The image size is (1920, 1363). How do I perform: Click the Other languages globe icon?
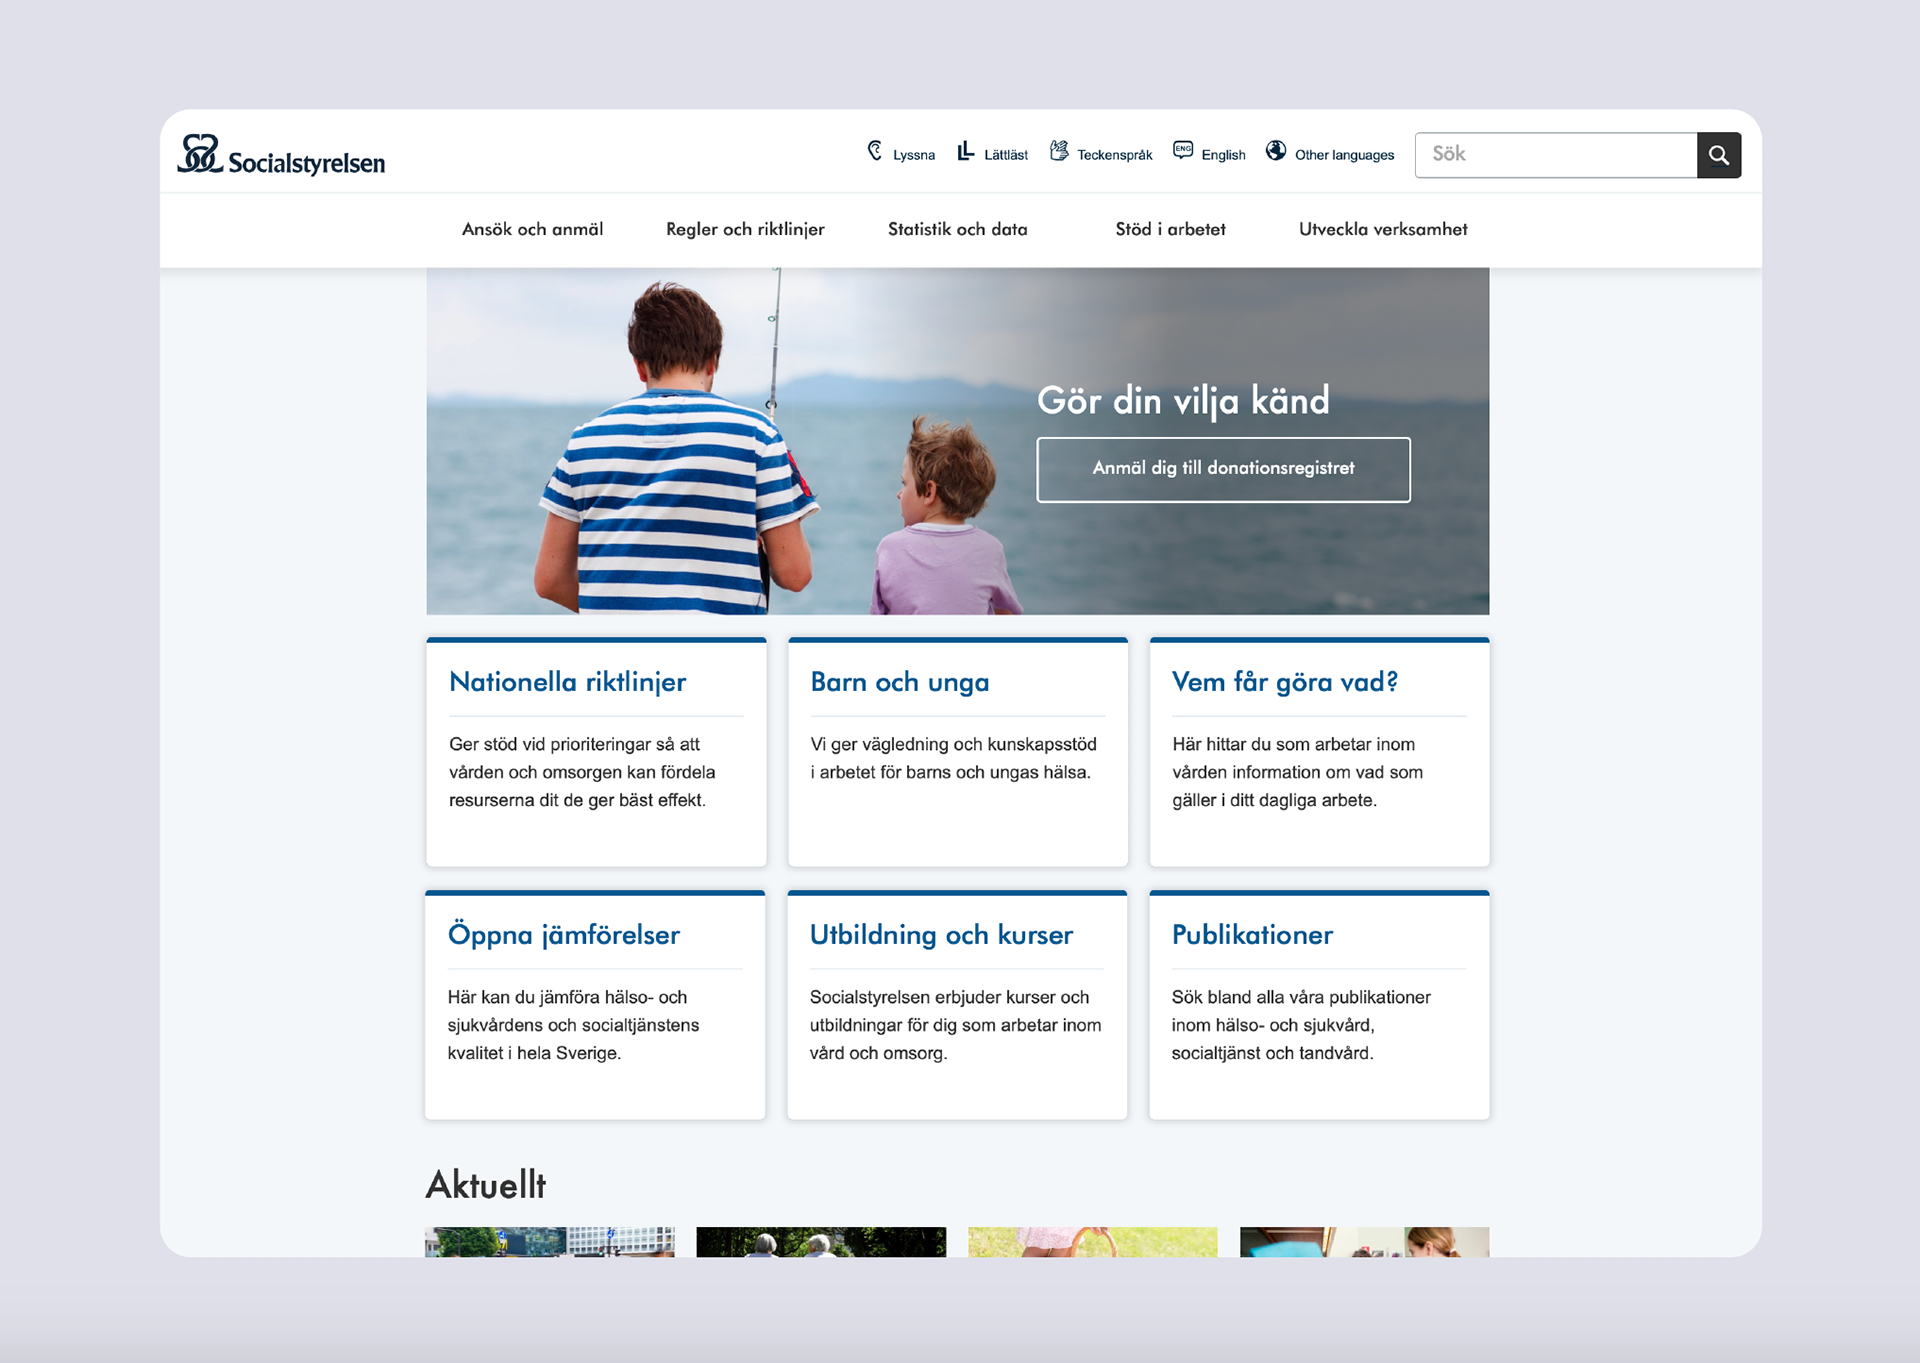coord(1276,150)
